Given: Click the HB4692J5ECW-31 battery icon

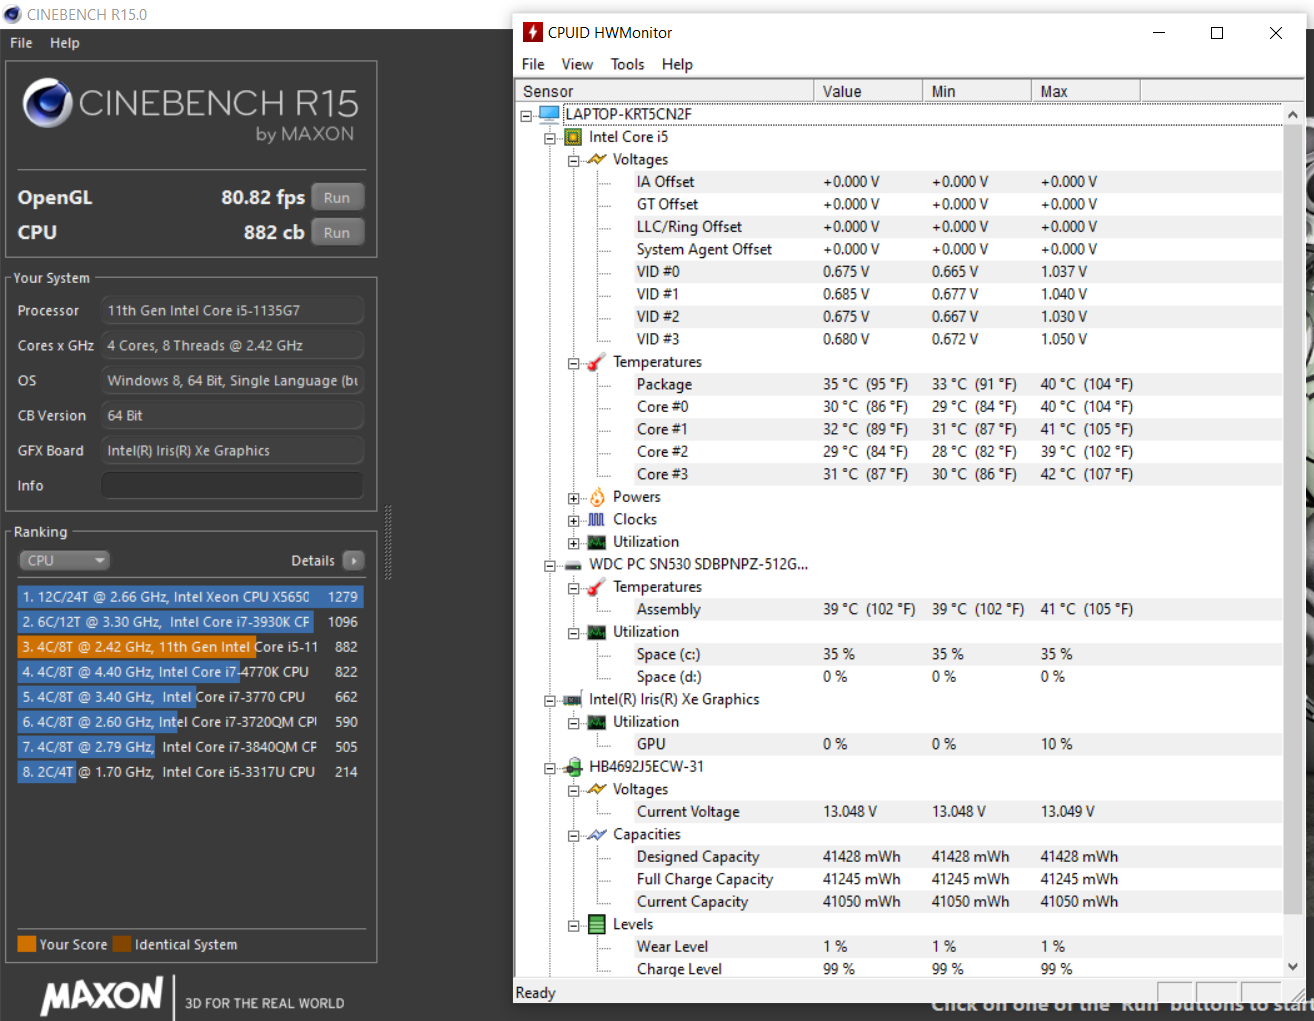Looking at the screenshot, I should point(573,767).
